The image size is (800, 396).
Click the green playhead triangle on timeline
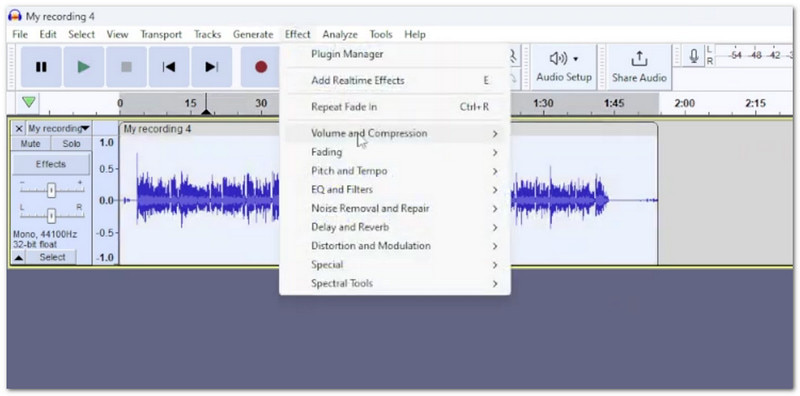tap(29, 102)
